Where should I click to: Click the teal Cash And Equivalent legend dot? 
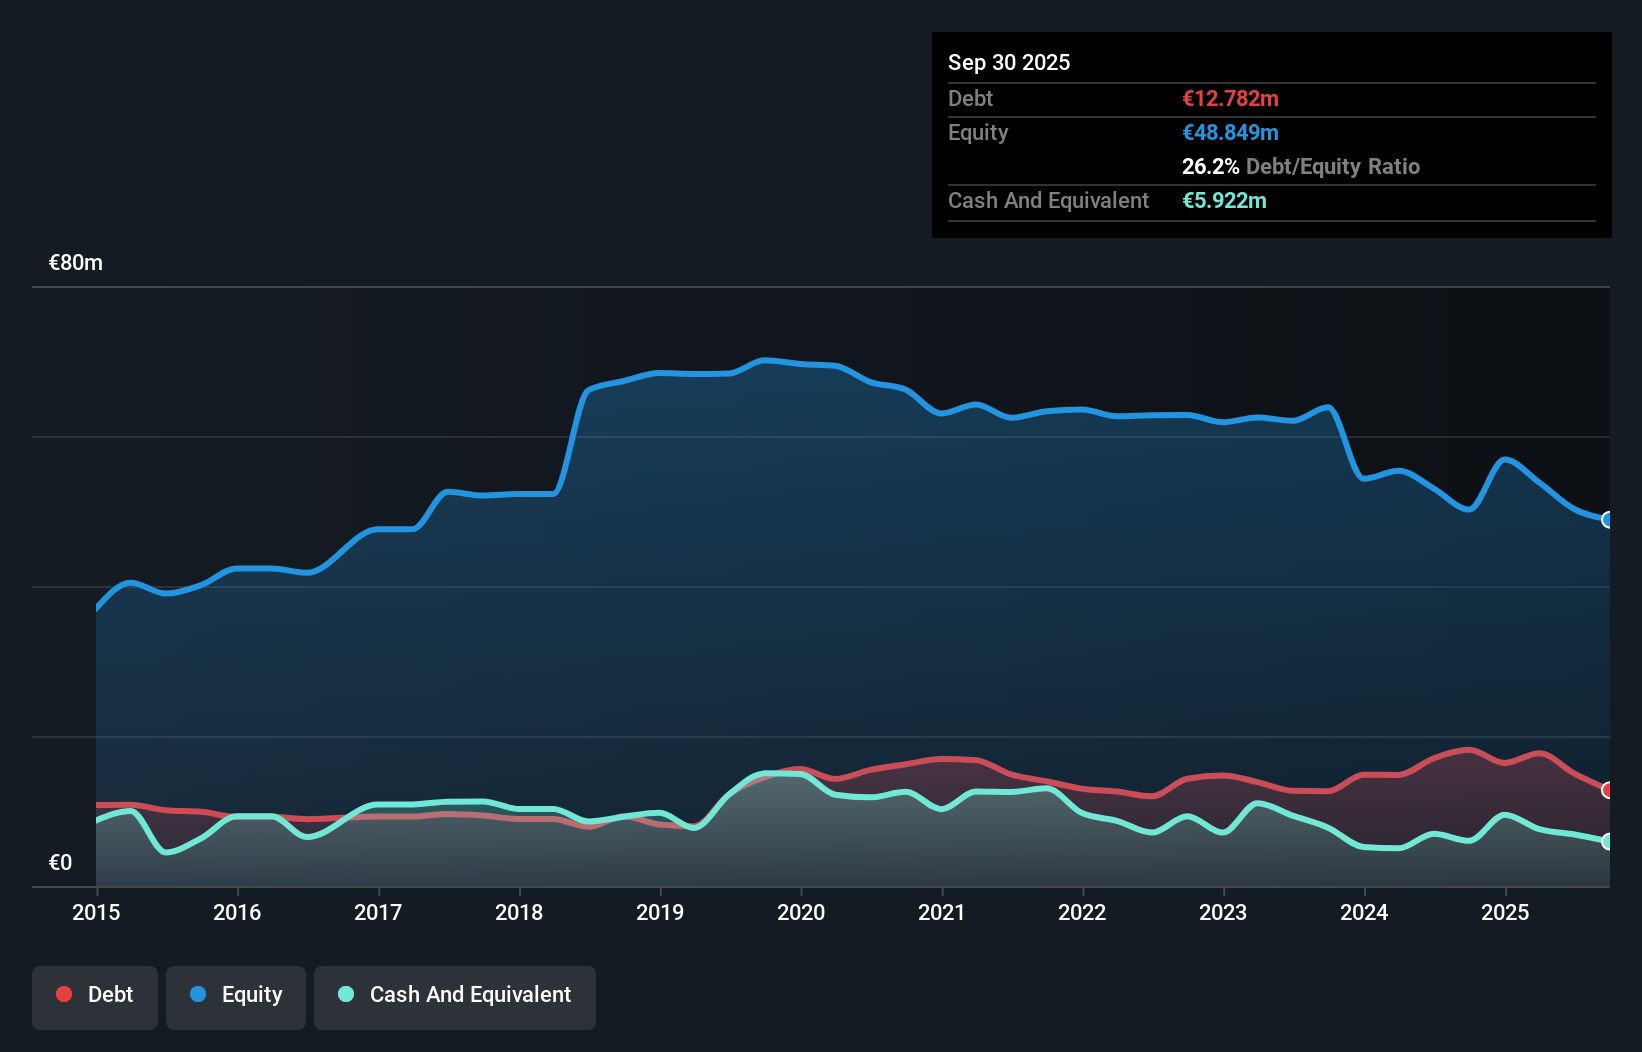pyautogui.click(x=345, y=994)
